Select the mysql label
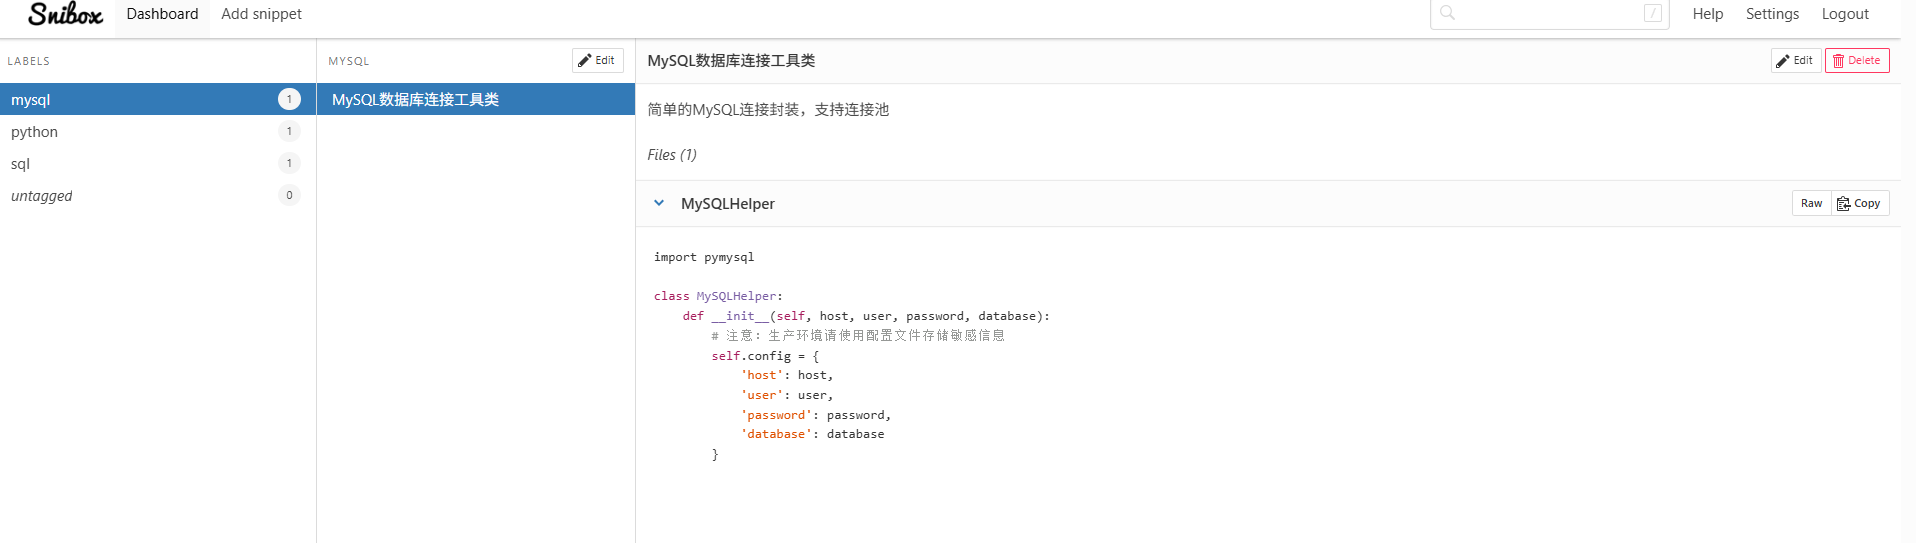The width and height of the screenshot is (1916, 543). pyautogui.click(x=158, y=99)
